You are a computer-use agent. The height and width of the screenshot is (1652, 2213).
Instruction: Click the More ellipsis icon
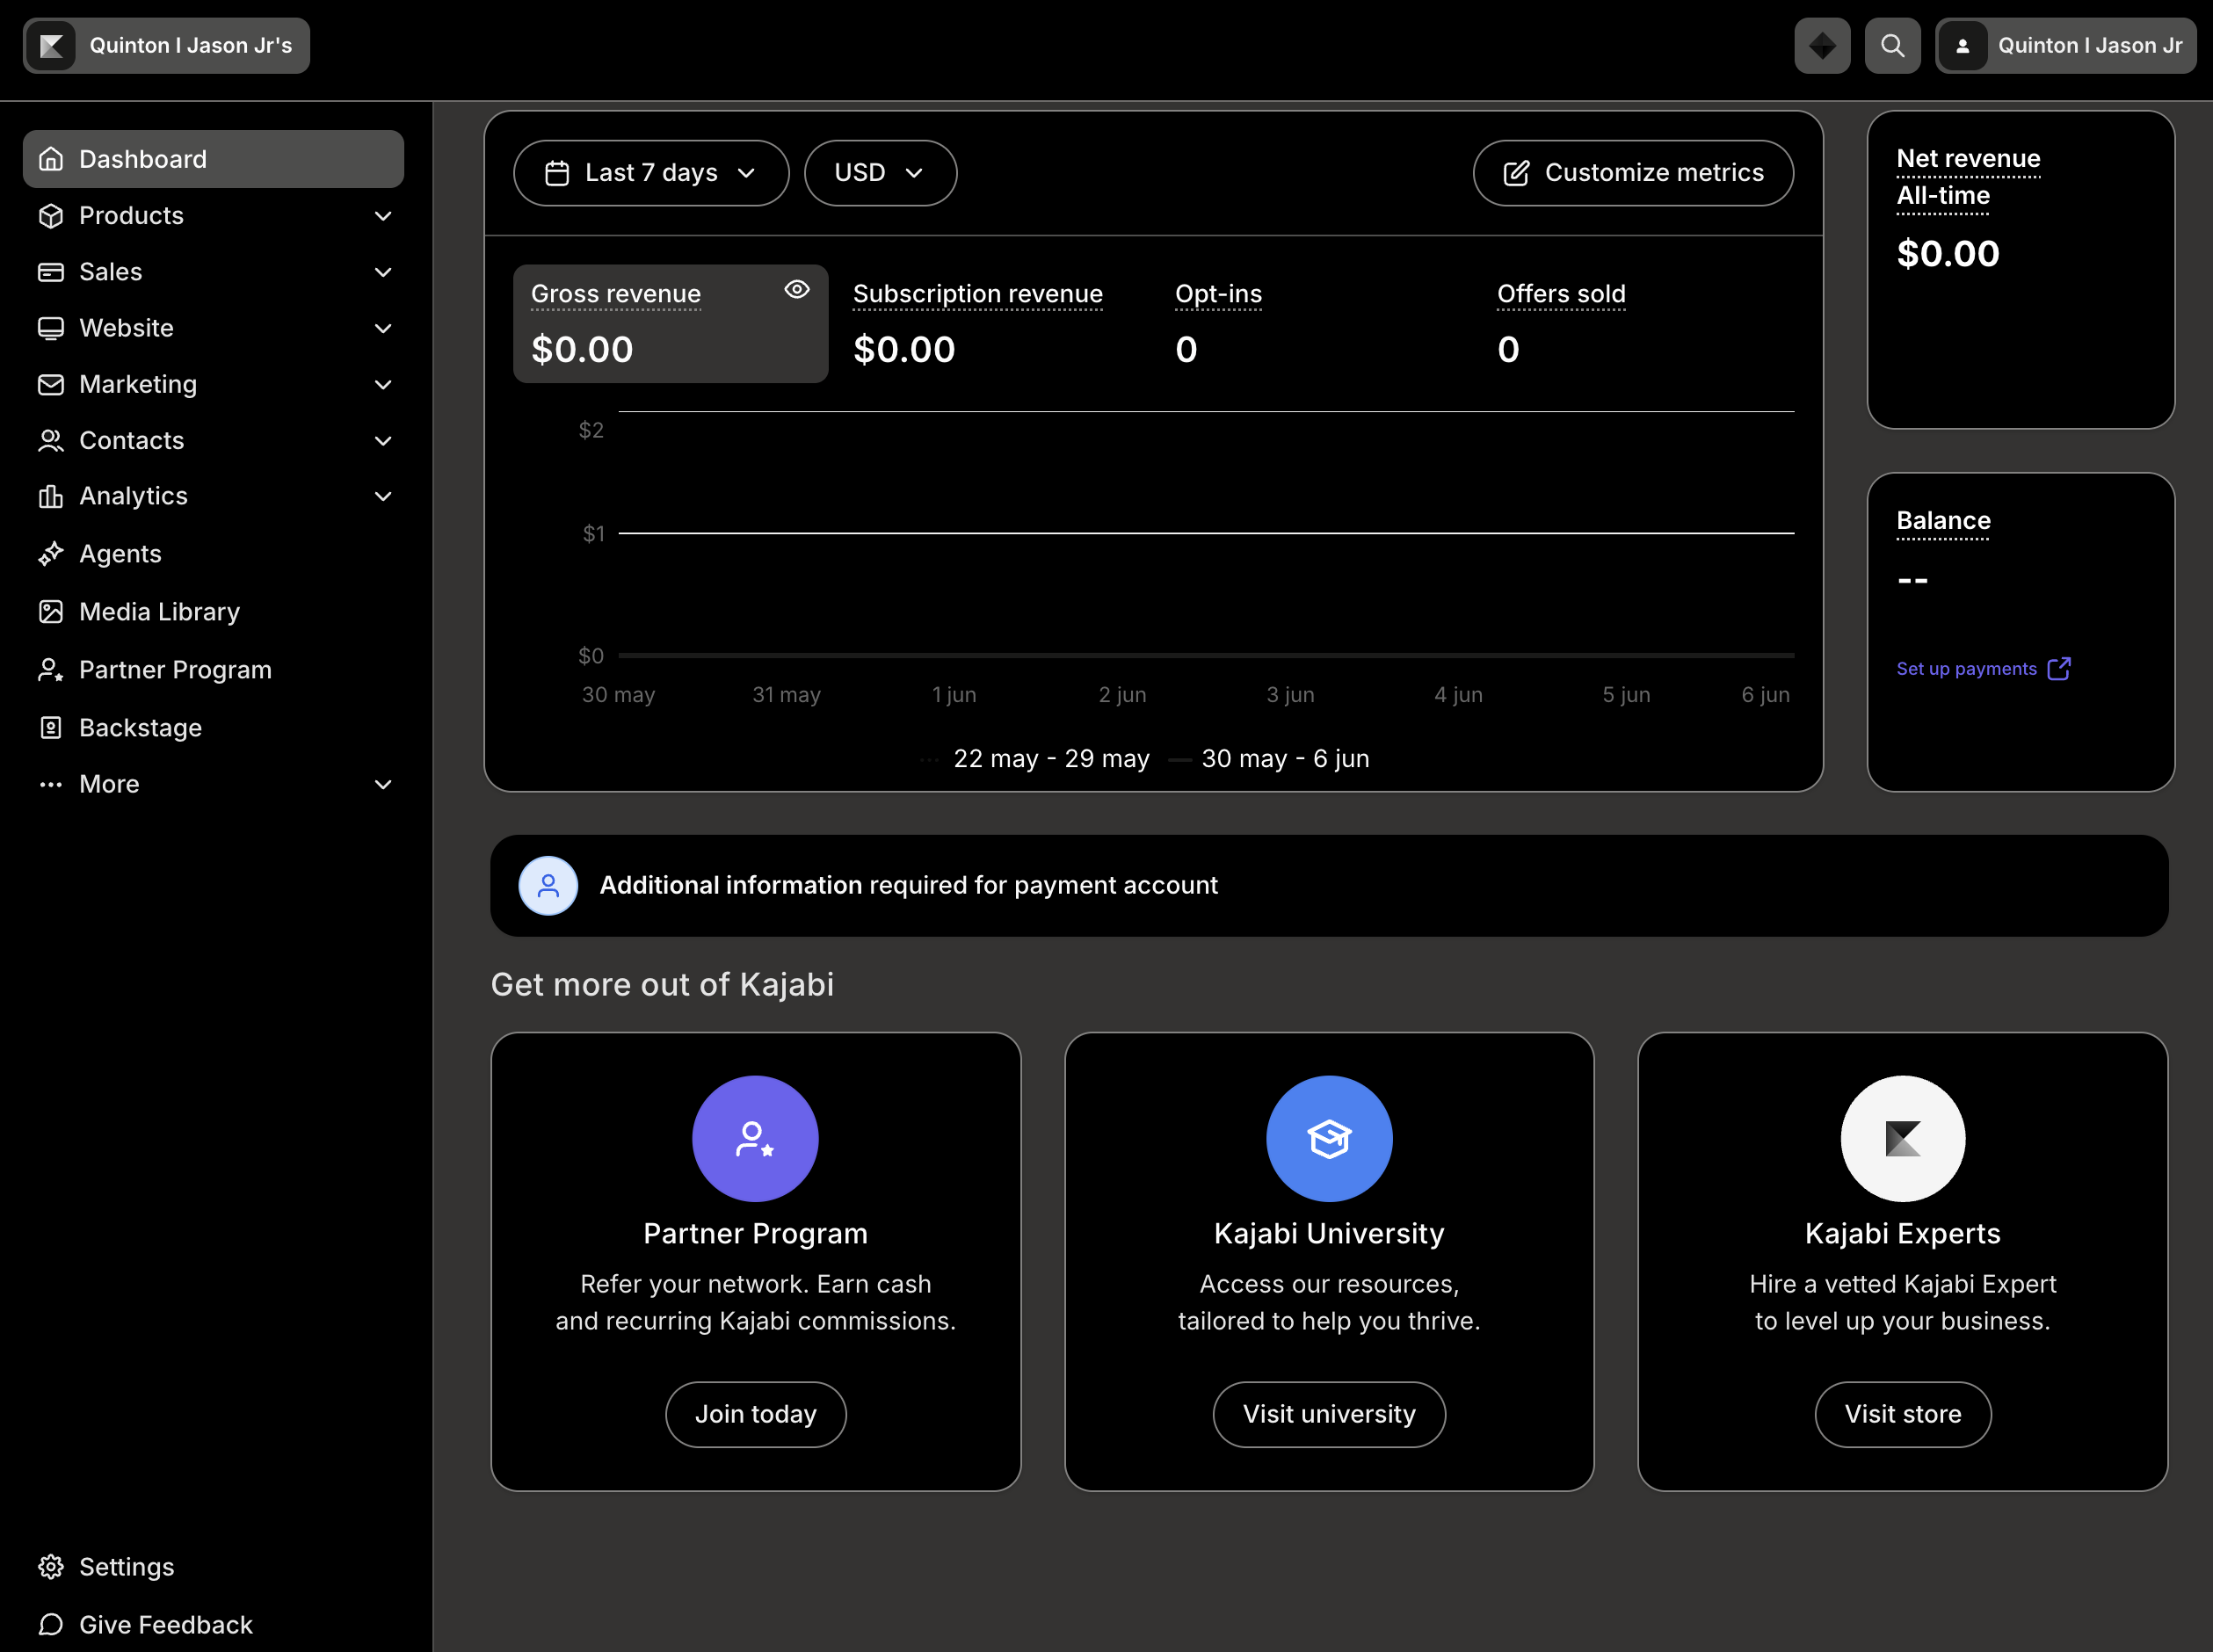tap(51, 784)
